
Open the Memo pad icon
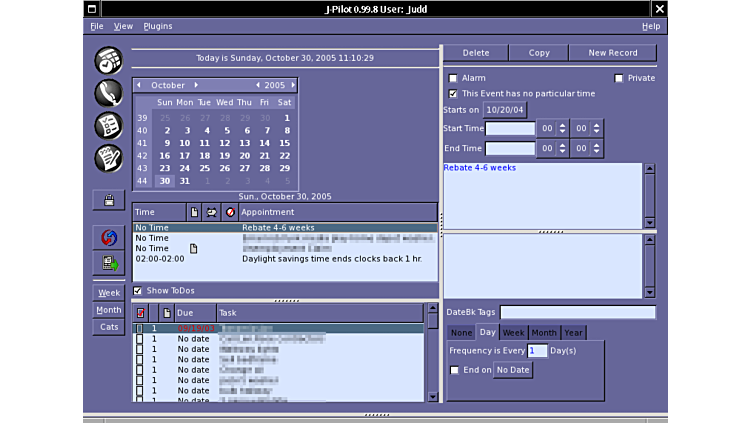(108, 158)
